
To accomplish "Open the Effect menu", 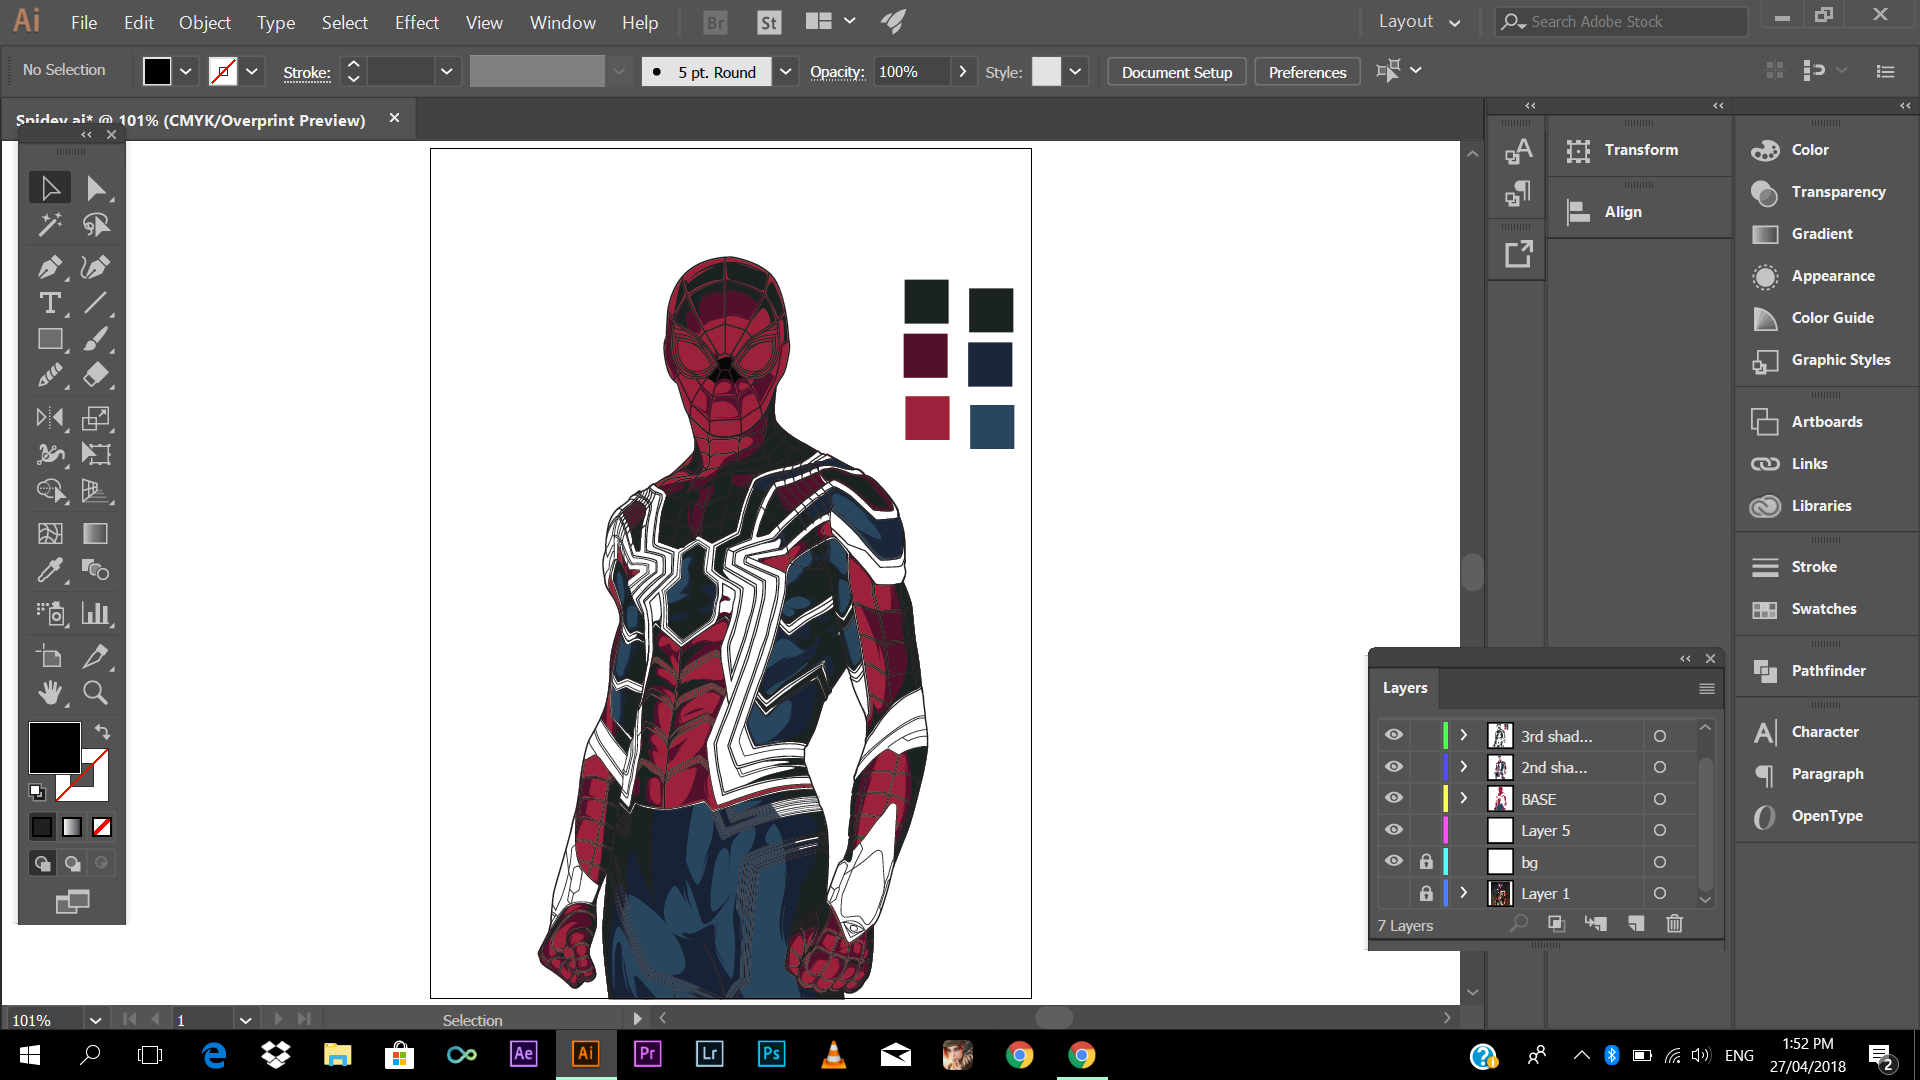I will click(x=416, y=22).
